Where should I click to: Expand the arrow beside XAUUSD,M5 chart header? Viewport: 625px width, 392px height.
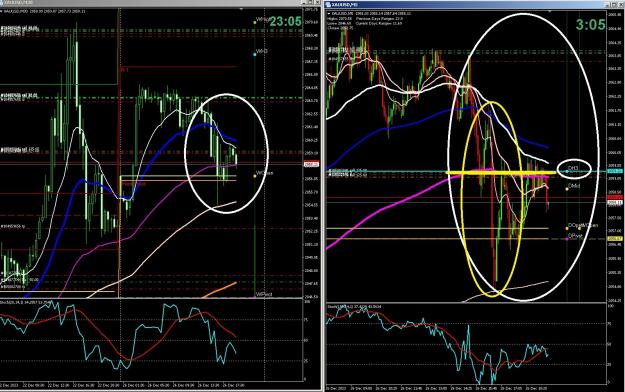pos(328,14)
